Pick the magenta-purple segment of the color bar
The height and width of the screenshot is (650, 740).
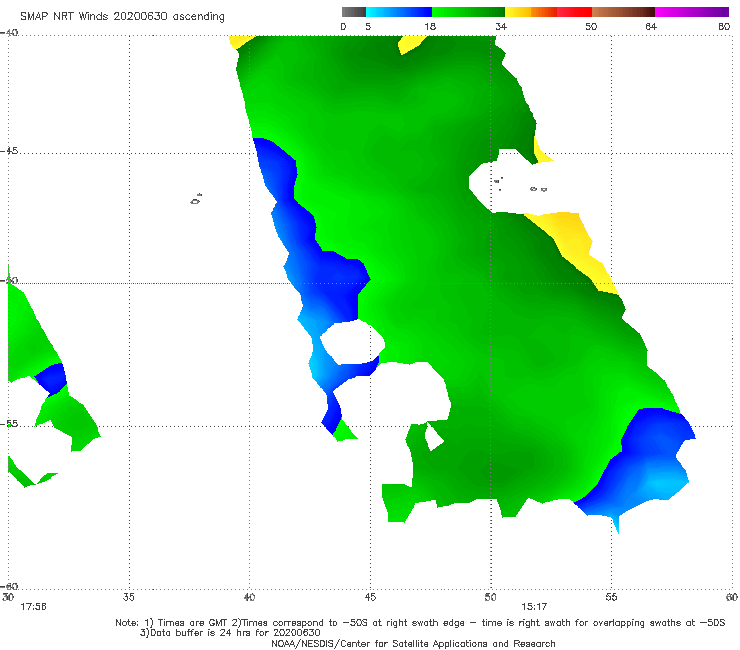[x=692, y=12]
